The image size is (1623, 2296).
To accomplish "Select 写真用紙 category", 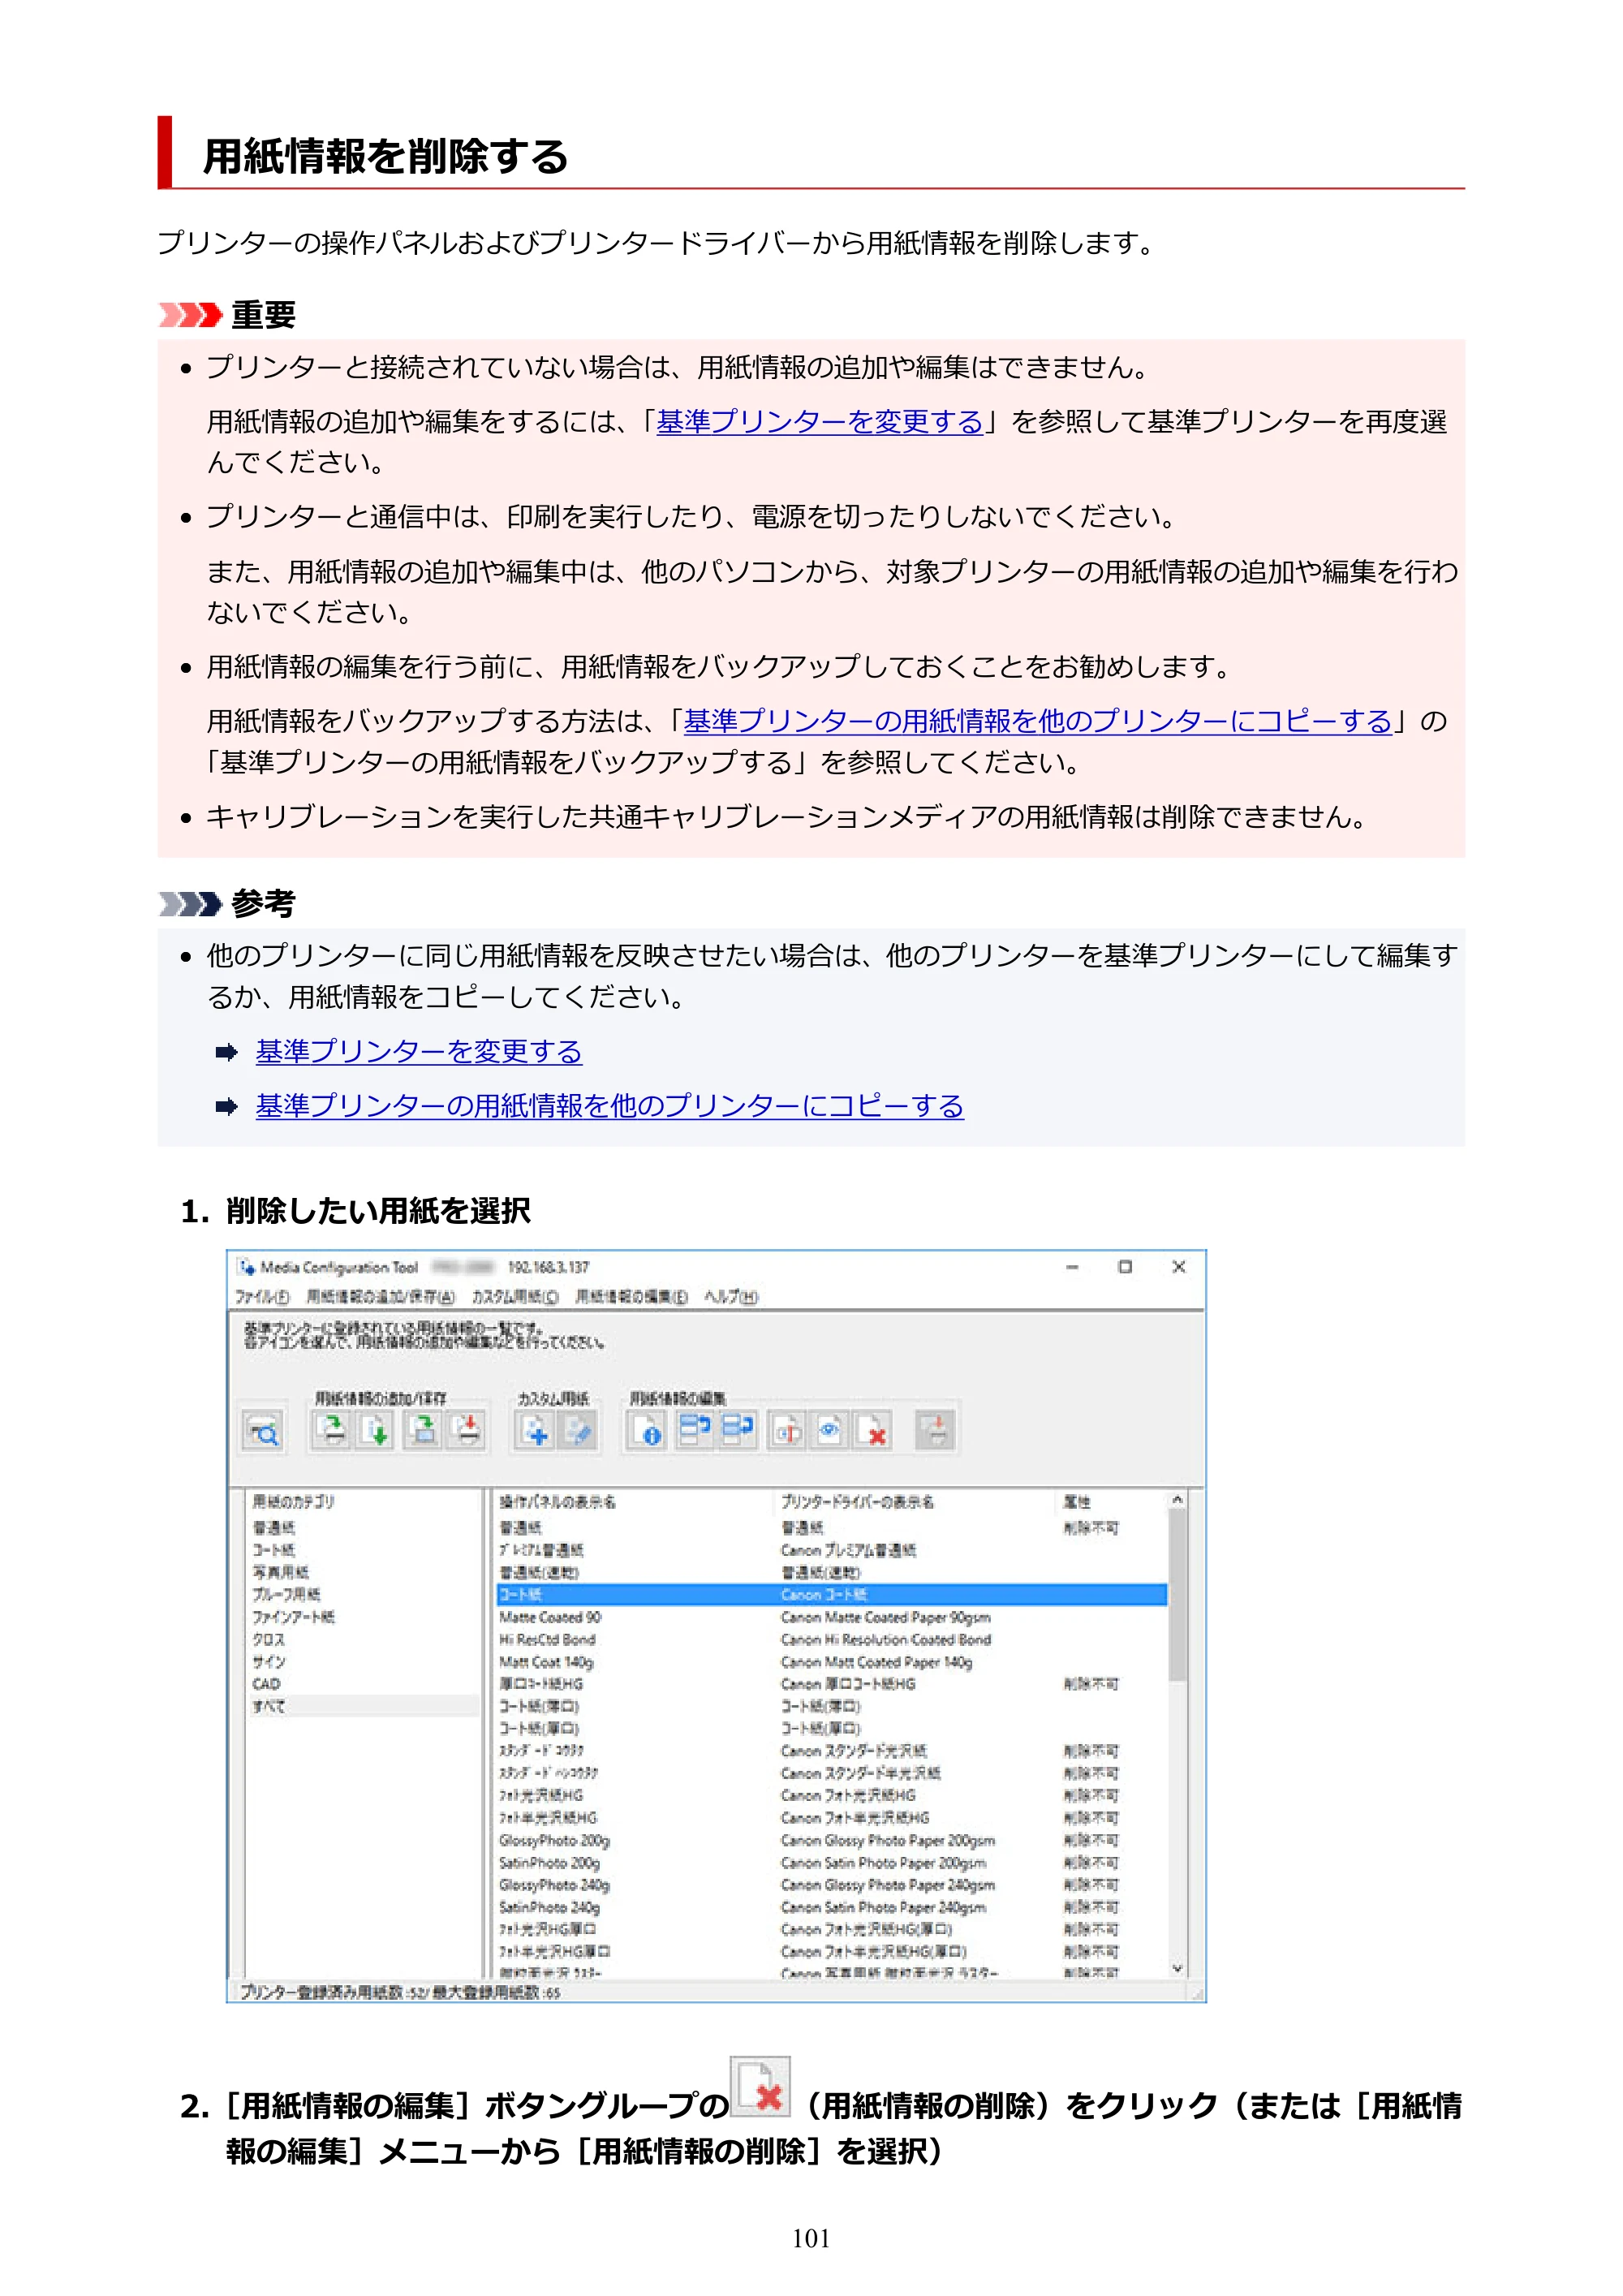I will tap(281, 1572).
